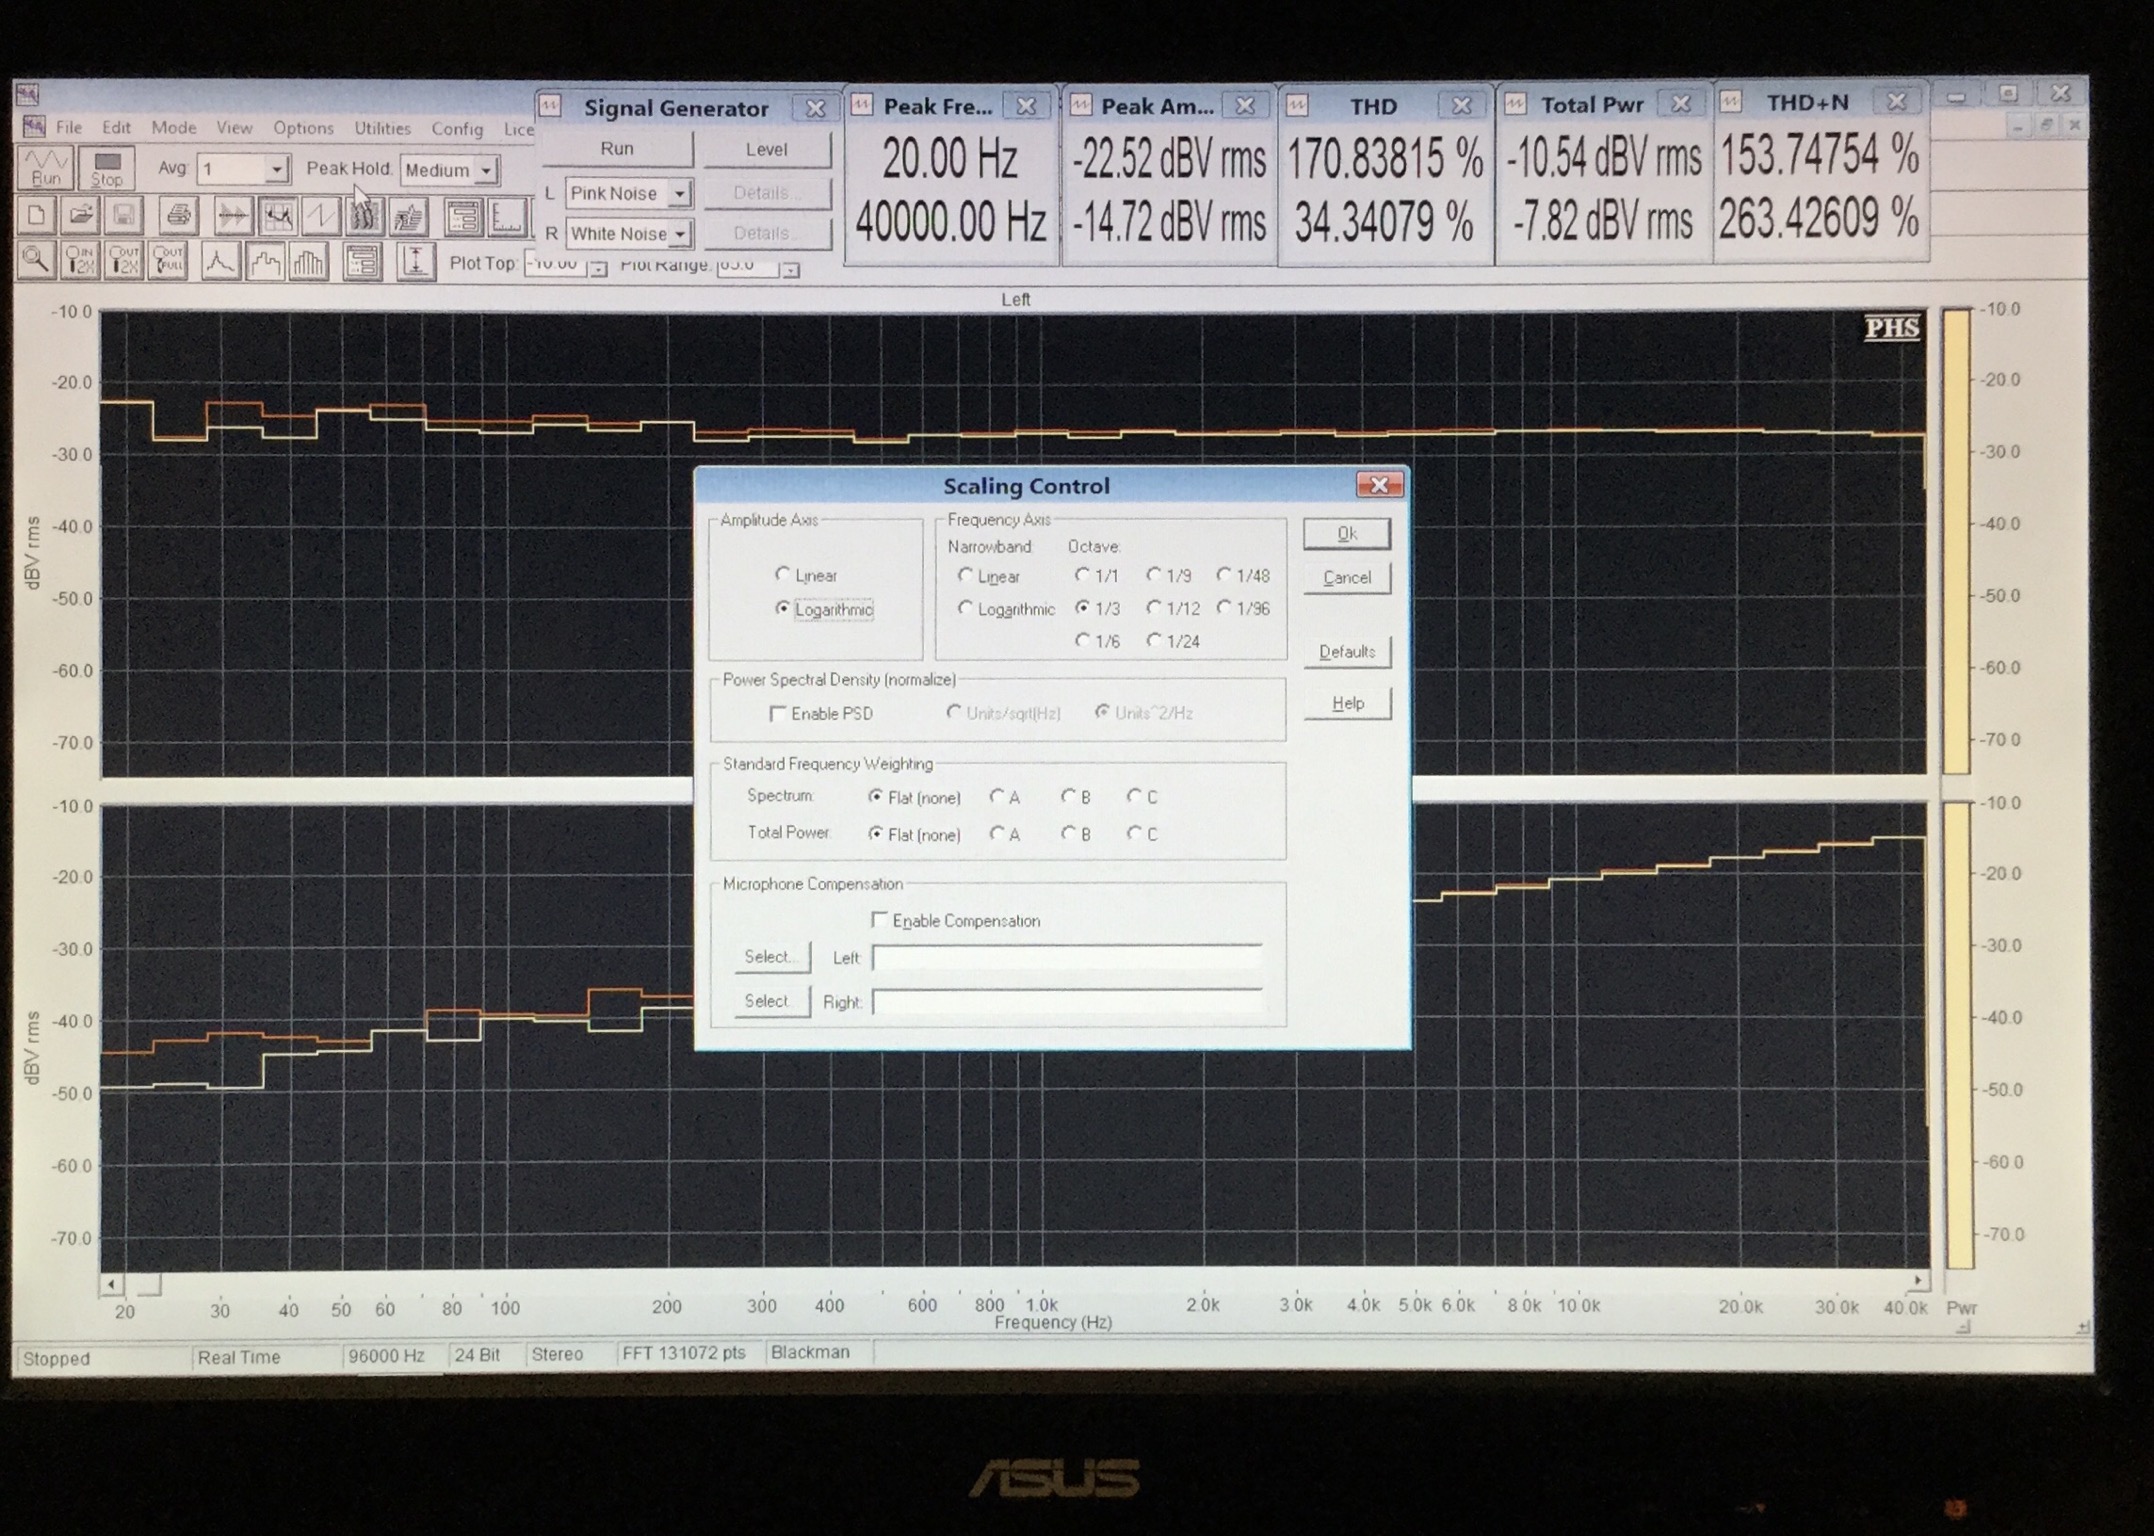Tick the Enable Compensation checkbox
This screenshot has width=2154, height=1536.
[880, 920]
